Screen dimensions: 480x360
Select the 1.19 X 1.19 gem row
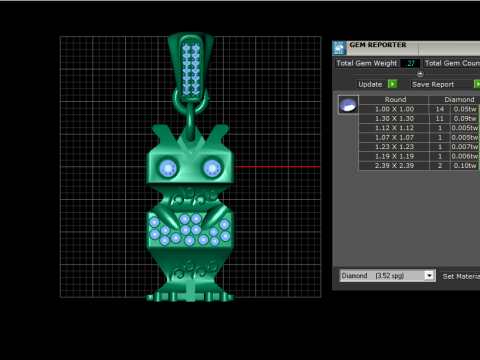419,156
